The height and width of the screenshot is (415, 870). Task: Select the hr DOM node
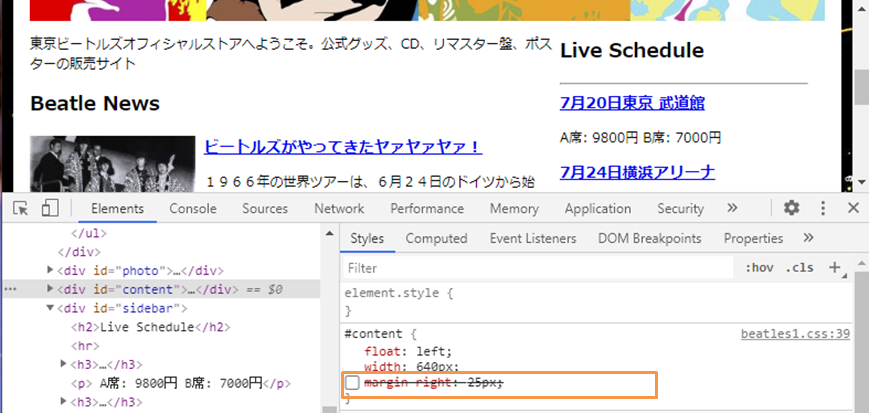(x=85, y=346)
